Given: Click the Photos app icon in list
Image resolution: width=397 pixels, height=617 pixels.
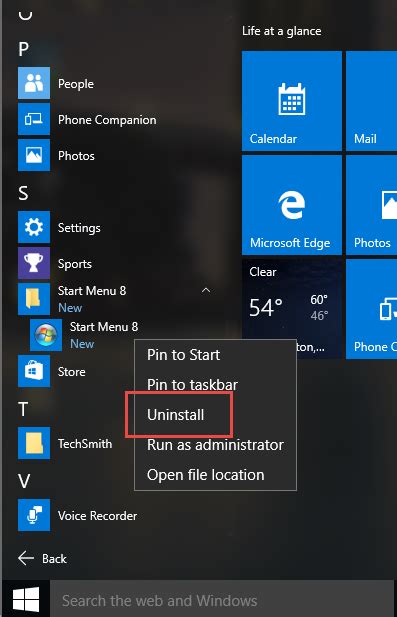Looking at the screenshot, I should pos(34,155).
